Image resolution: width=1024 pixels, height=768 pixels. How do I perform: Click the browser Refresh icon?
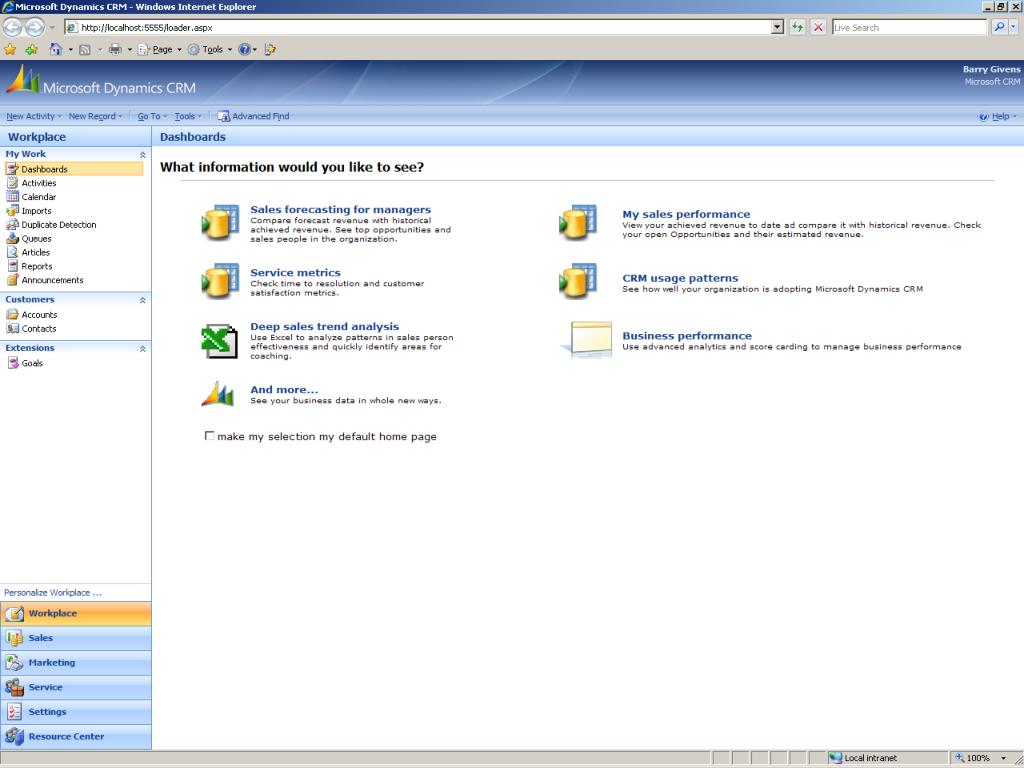click(x=797, y=27)
